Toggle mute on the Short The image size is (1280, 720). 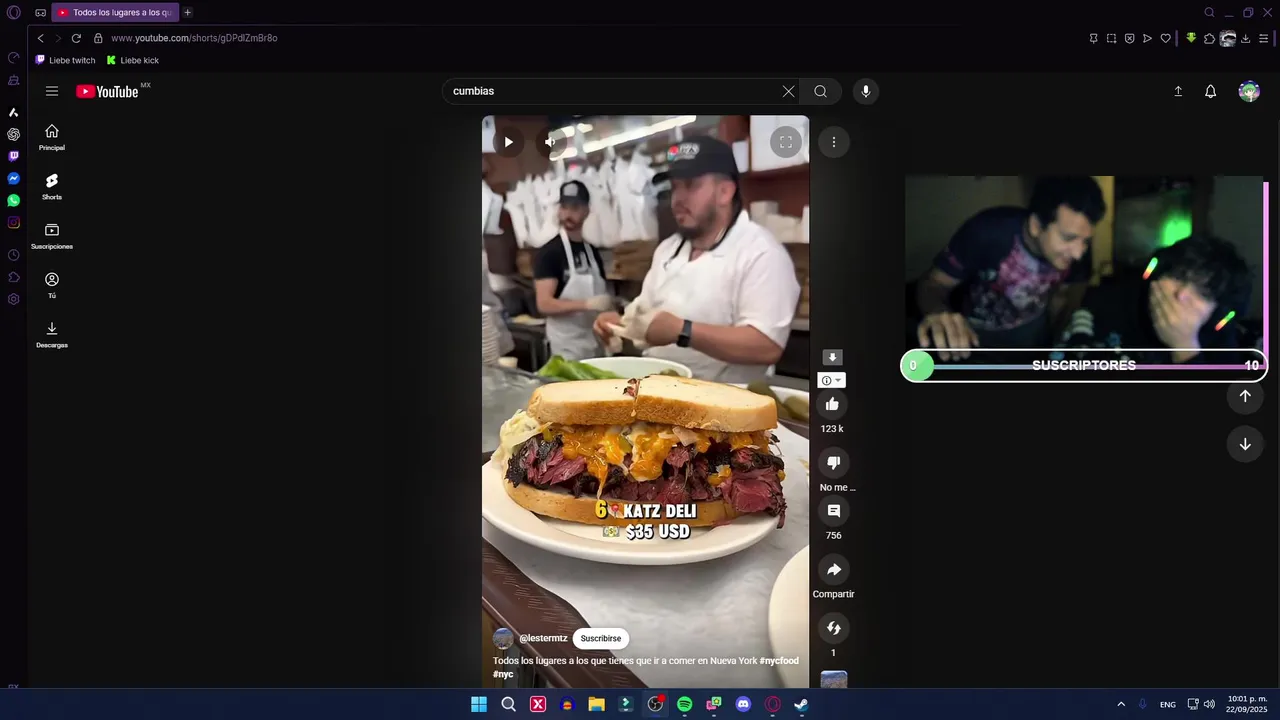tap(549, 142)
